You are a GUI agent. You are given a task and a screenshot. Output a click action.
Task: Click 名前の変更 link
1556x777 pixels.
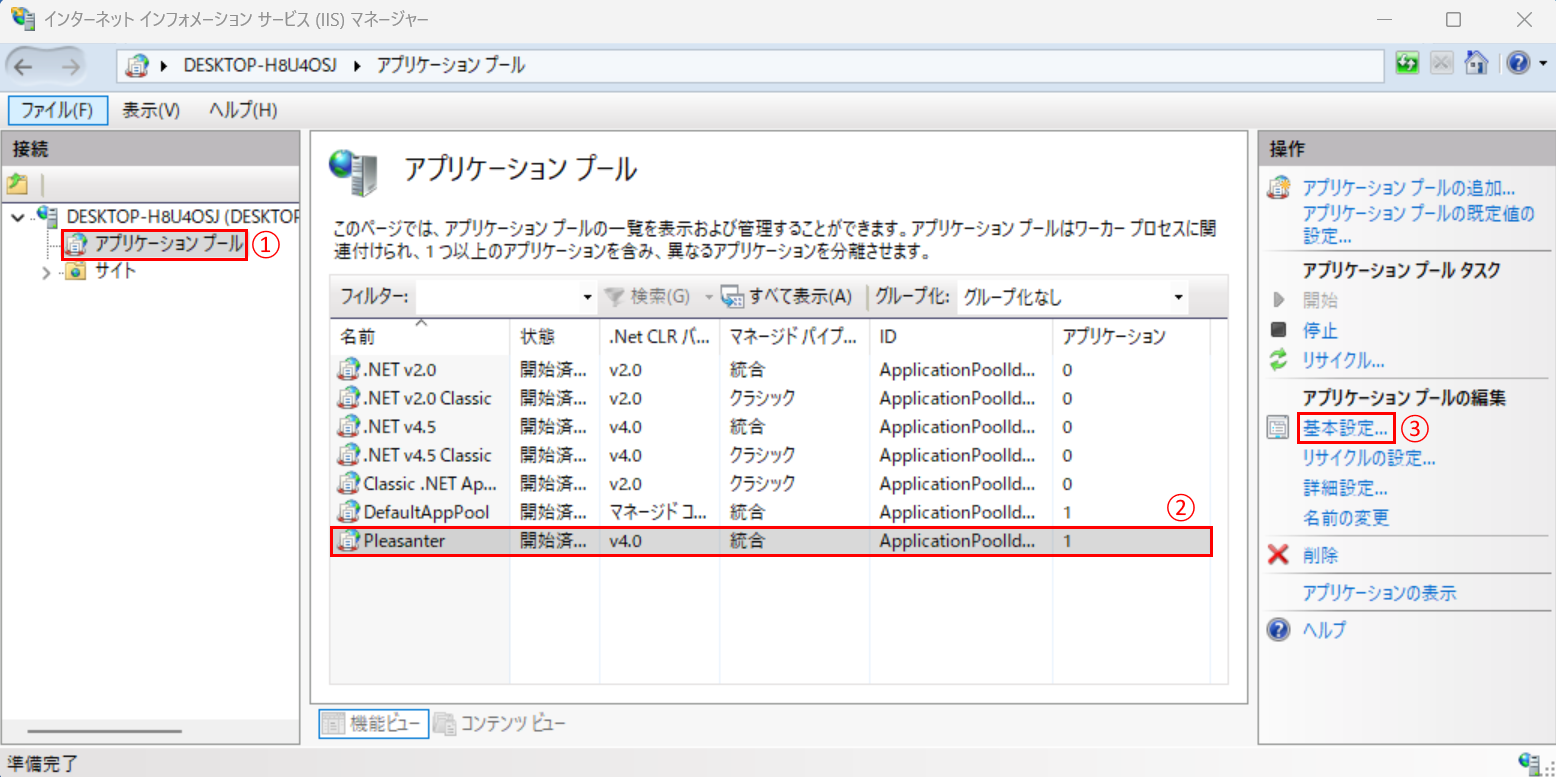point(1346,518)
